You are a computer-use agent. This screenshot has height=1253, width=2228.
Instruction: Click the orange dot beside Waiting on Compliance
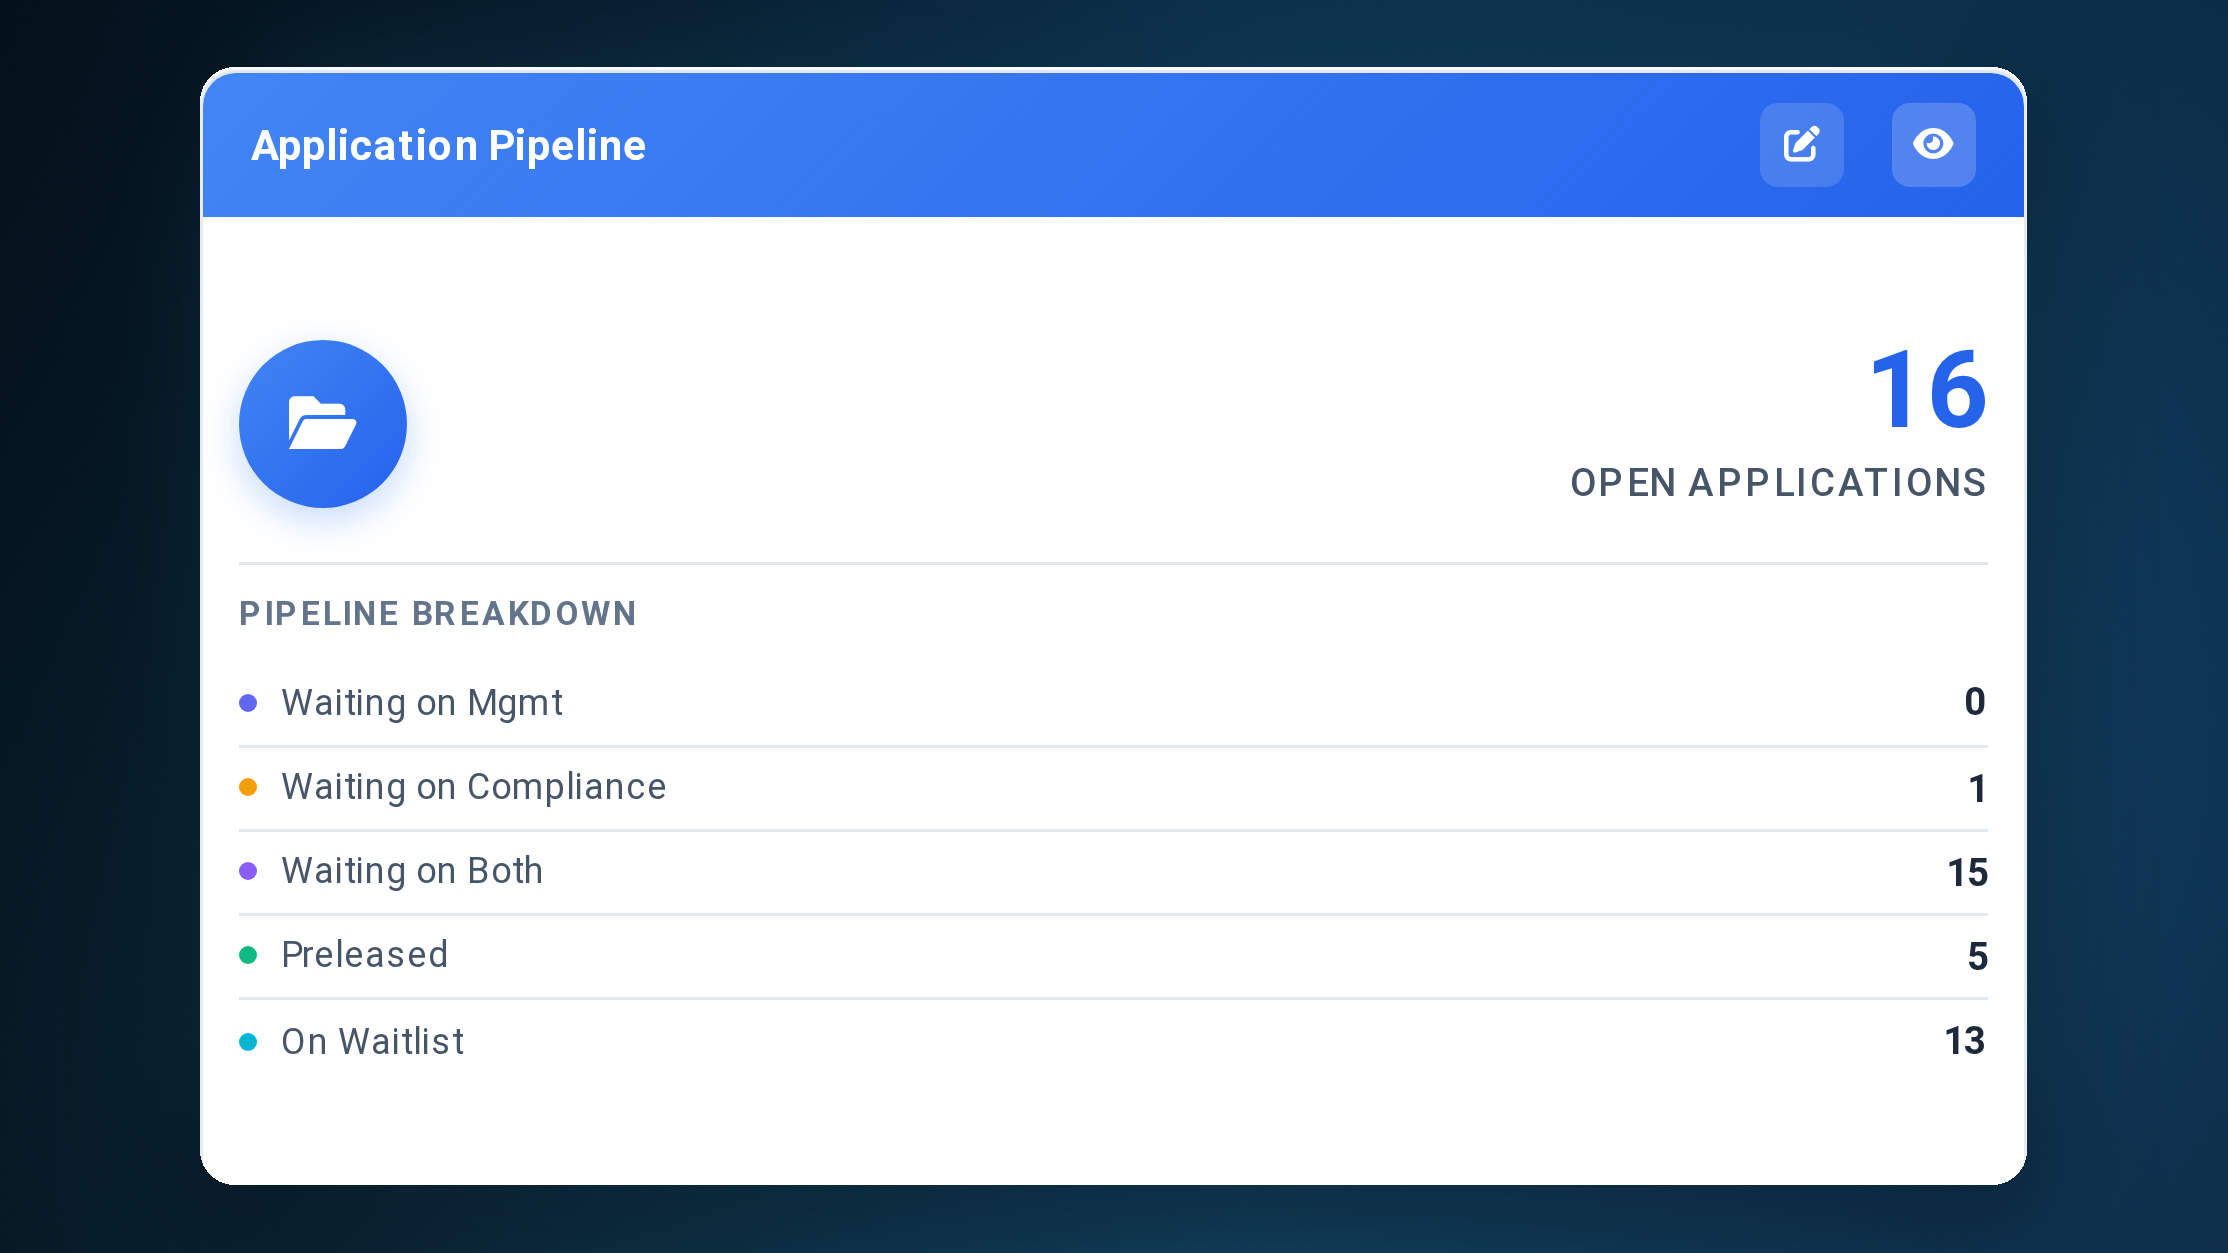[x=248, y=787]
